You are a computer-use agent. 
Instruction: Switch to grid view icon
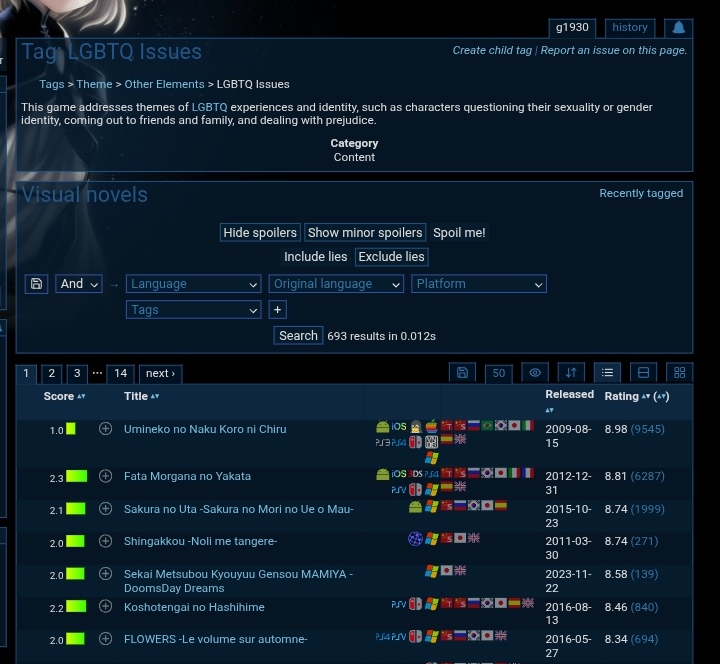coord(679,372)
